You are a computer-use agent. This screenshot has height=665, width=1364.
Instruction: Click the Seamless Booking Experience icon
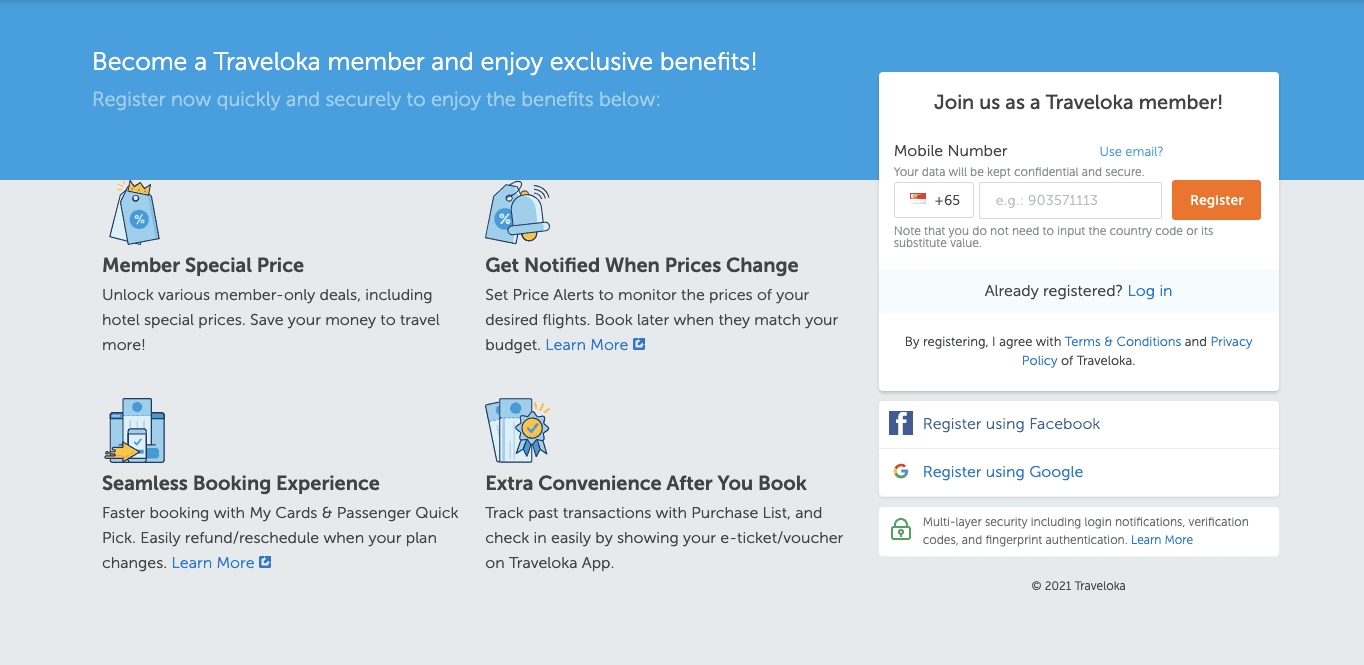tap(135, 430)
